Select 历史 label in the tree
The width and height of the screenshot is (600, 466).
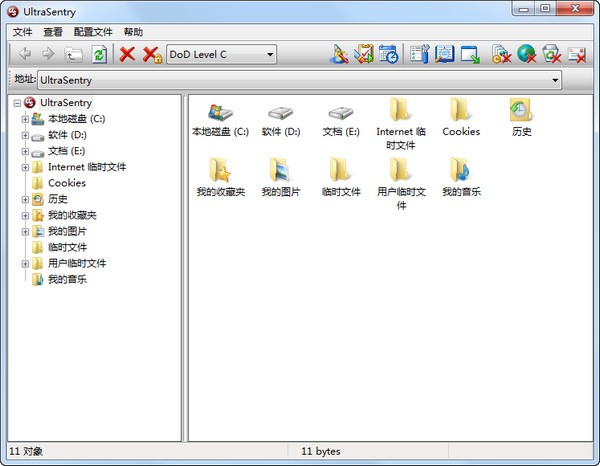(58, 199)
